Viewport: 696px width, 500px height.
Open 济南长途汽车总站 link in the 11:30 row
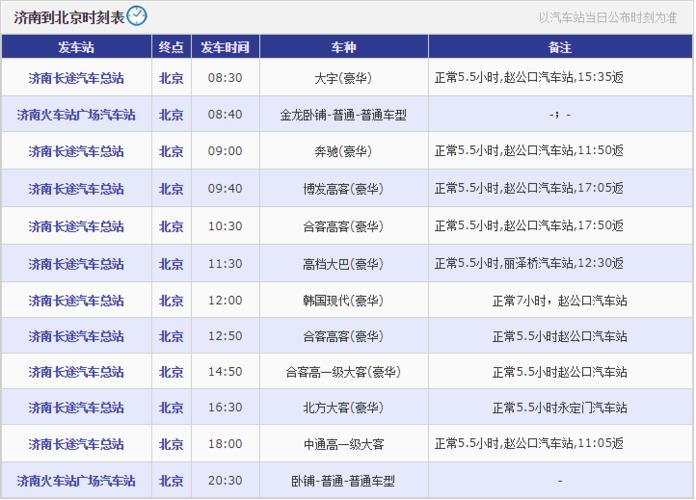coord(76,264)
